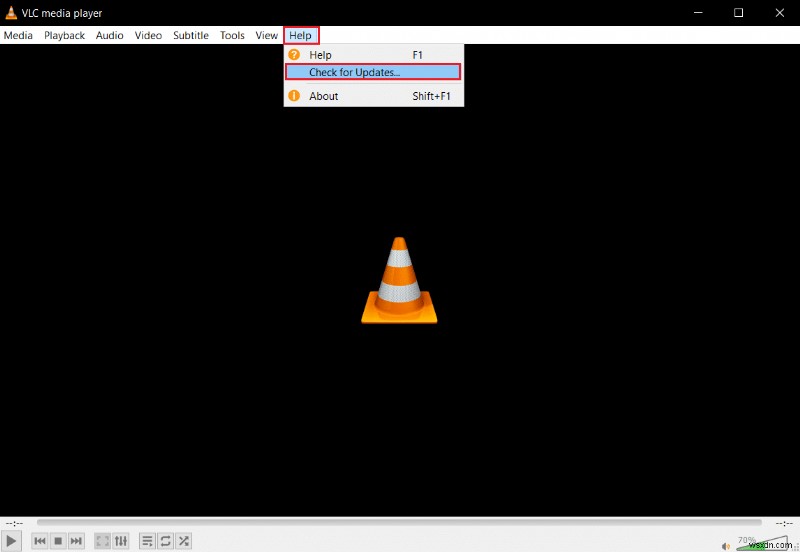The width and height of the screenshot is (800, 552).
Task: Skip to previous media track
Action: (x=40, y=541)
